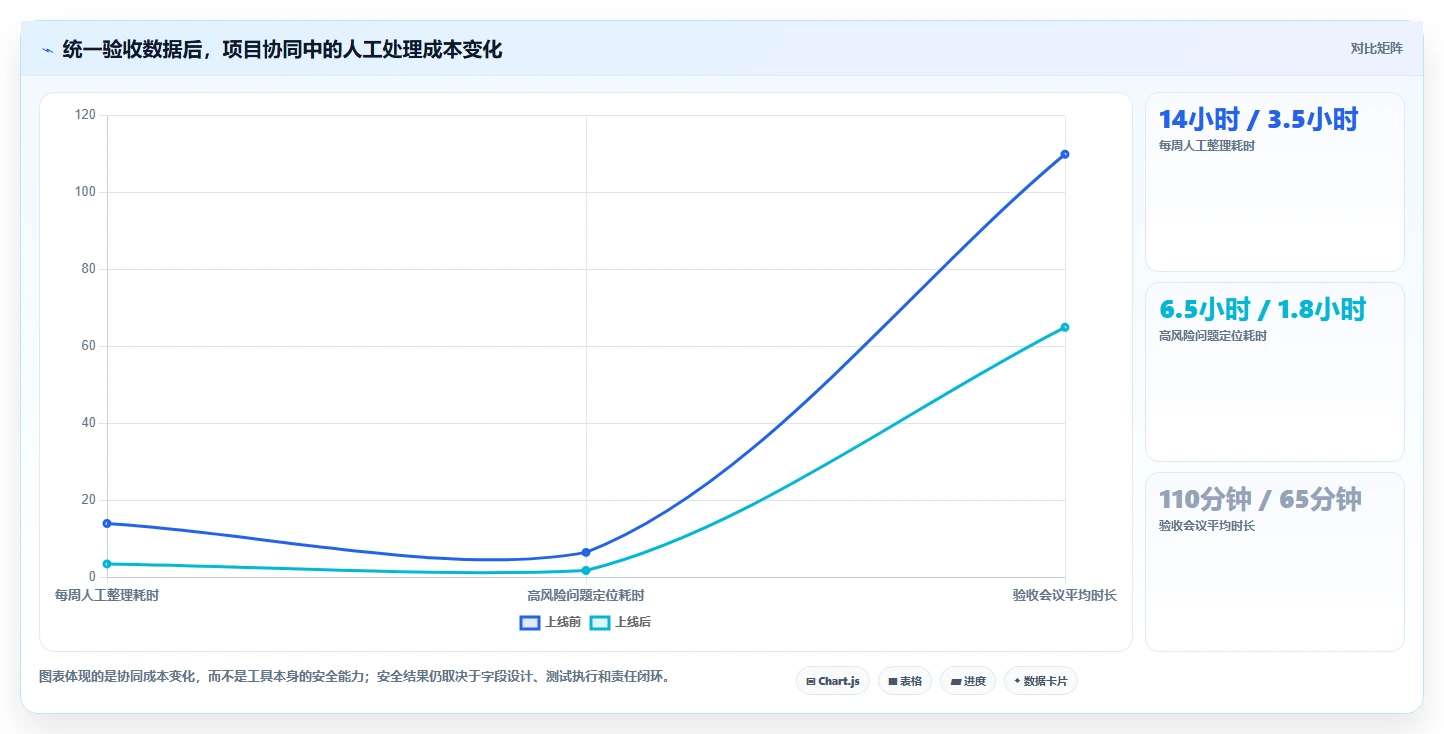The height and width of the screenshot is (734, 1444).
Task: Click the x-axis label 验收会议平均时长
Action: tap(1065, 595)
